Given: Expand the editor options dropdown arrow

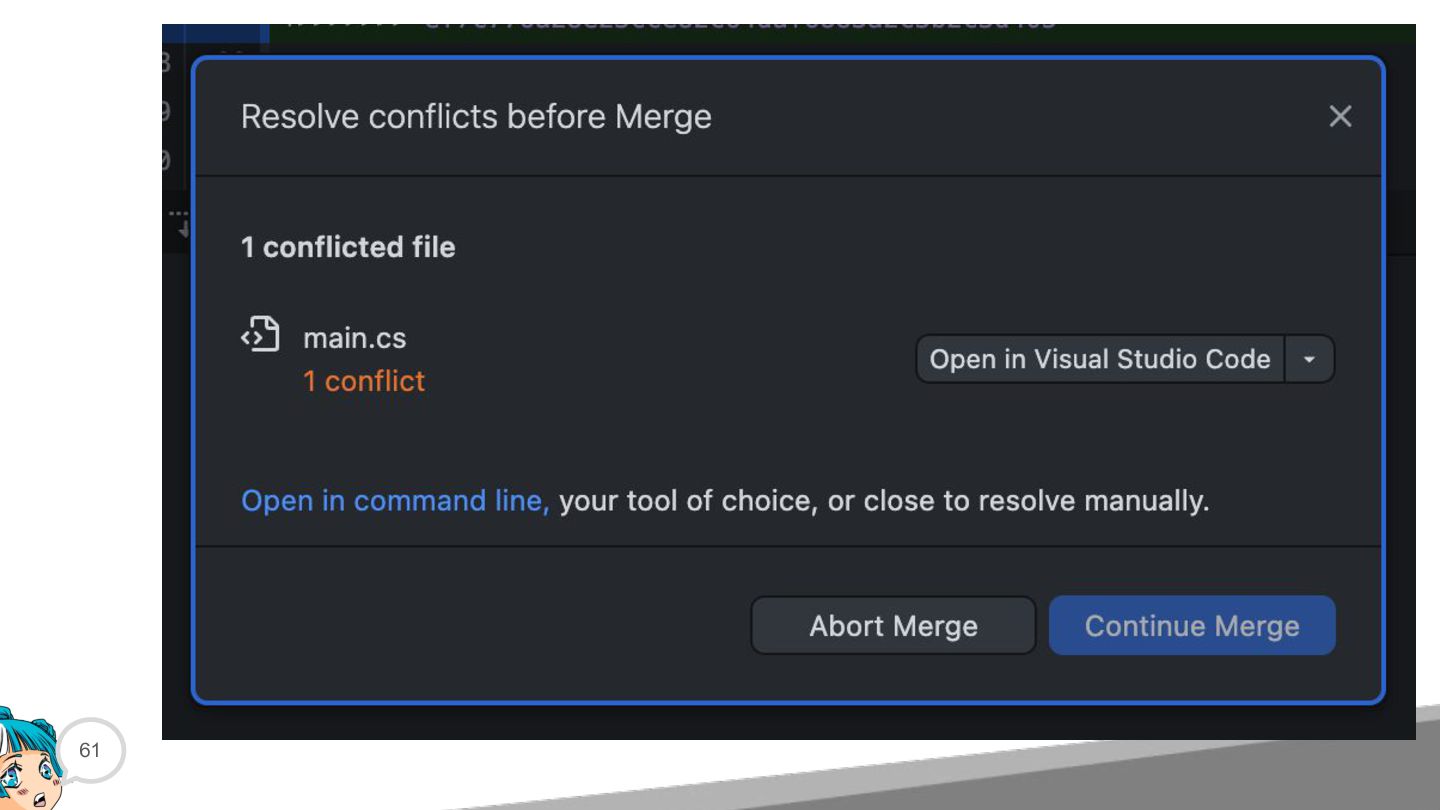Looking at the screenshot, I should click(1310, 359).
